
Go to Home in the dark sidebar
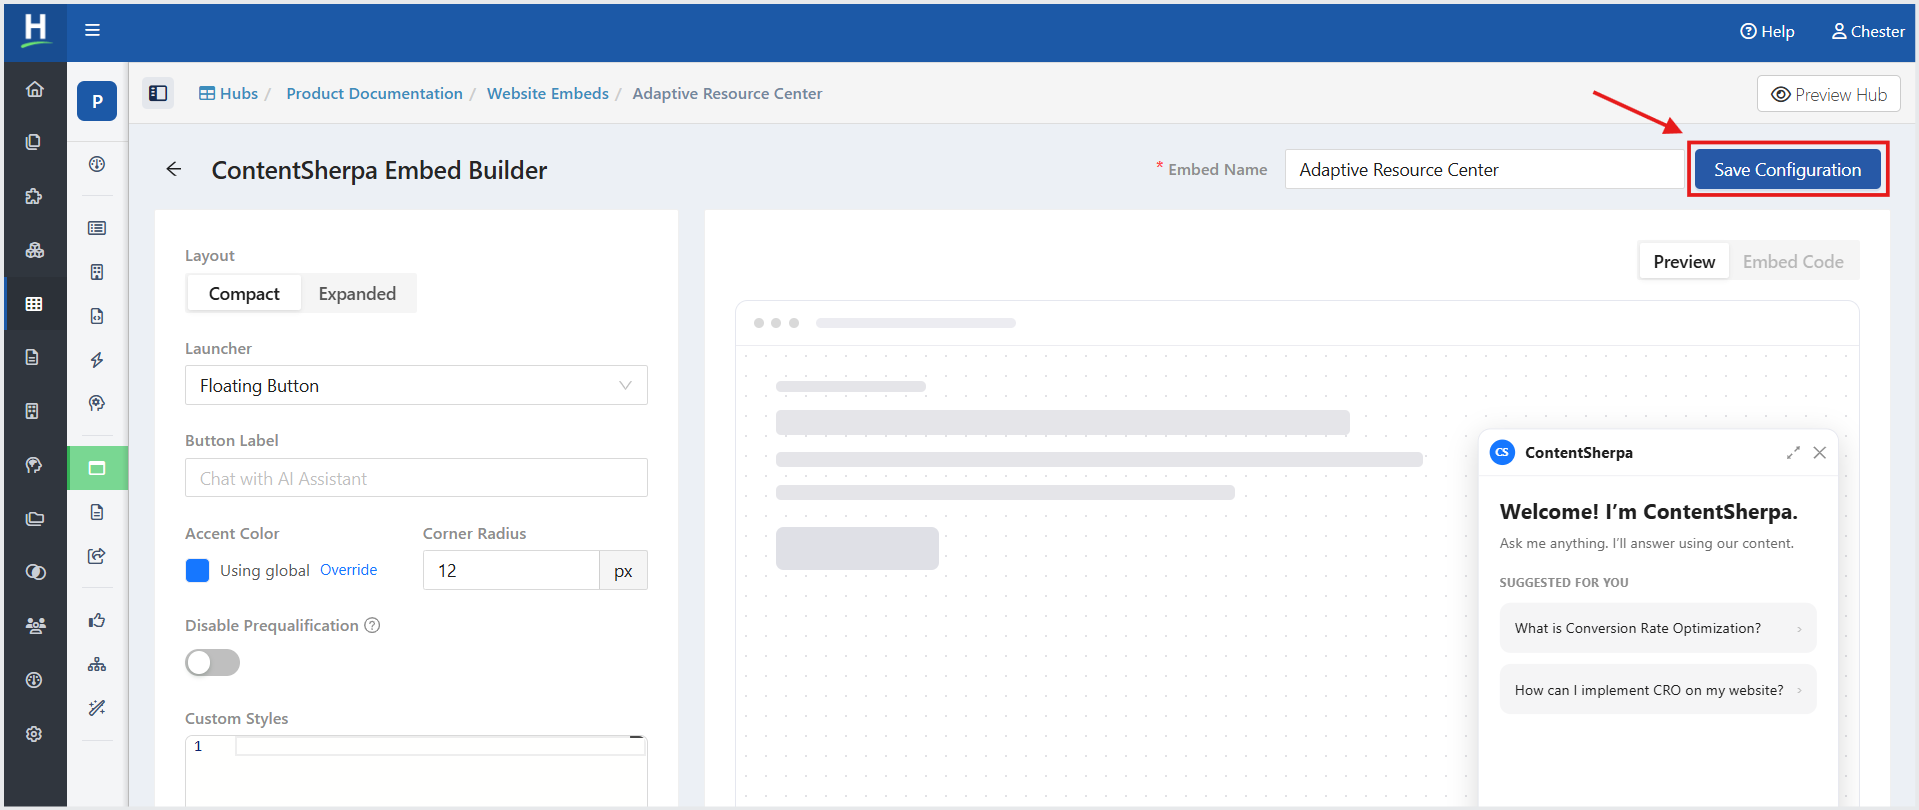pos(34,89)
